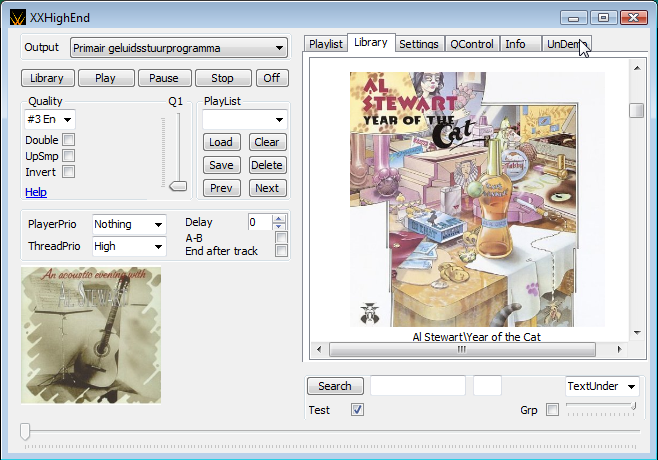Click the library vertical scrollbar thumb

point(637,110)
